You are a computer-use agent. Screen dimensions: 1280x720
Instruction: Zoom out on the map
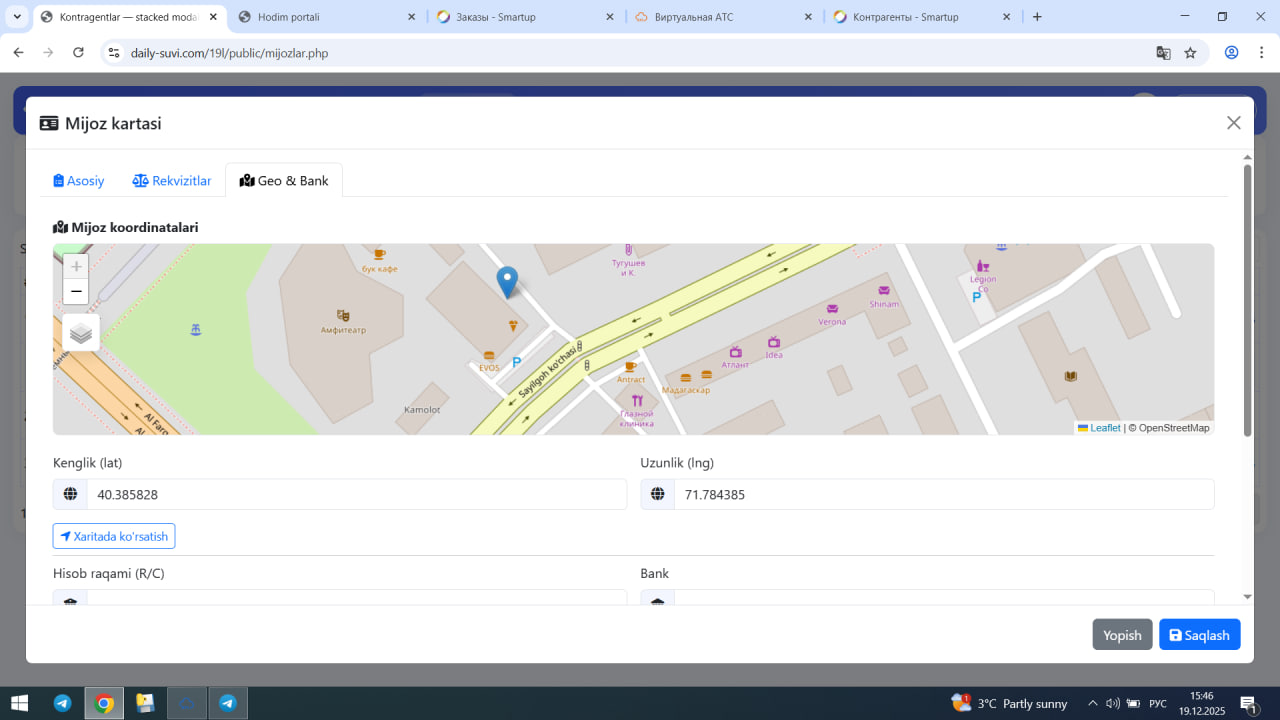[x=76, y=292]
